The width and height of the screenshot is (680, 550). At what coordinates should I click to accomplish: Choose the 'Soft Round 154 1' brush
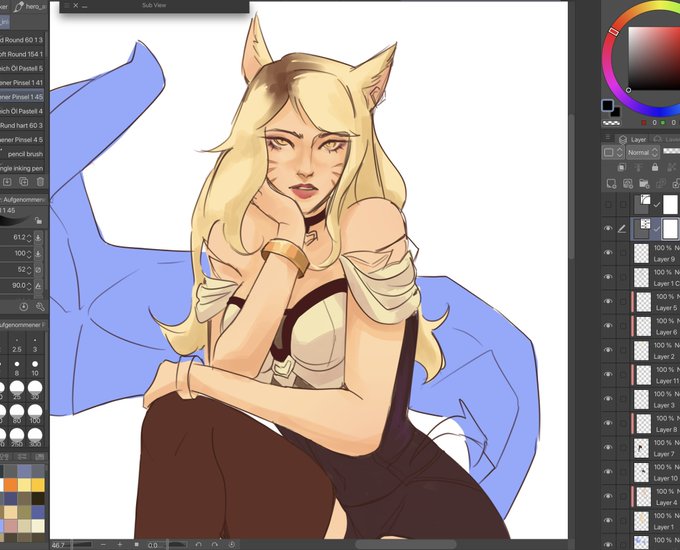23,54
